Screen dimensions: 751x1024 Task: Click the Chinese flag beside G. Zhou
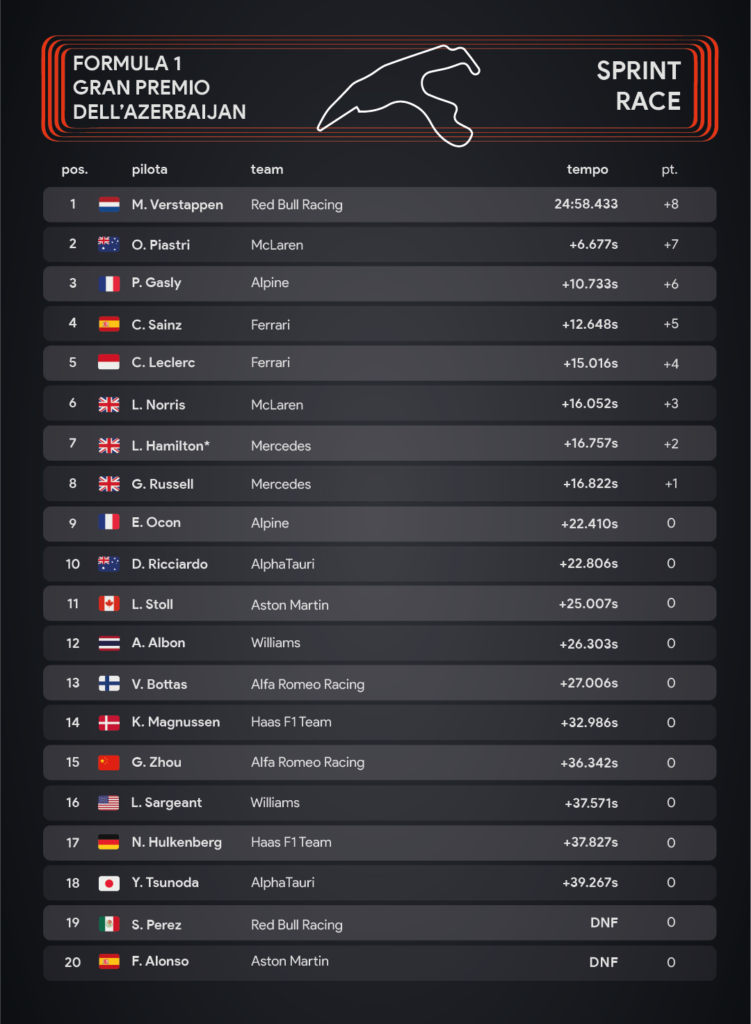tap(109, 762)
